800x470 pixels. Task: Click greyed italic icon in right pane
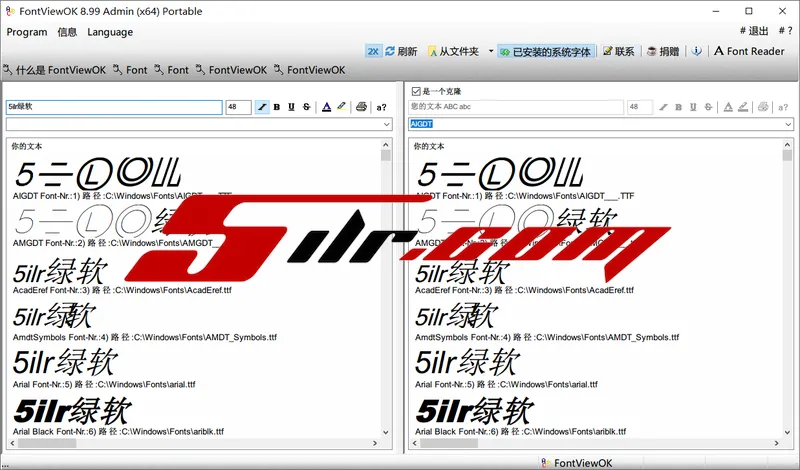coord(663,107)
